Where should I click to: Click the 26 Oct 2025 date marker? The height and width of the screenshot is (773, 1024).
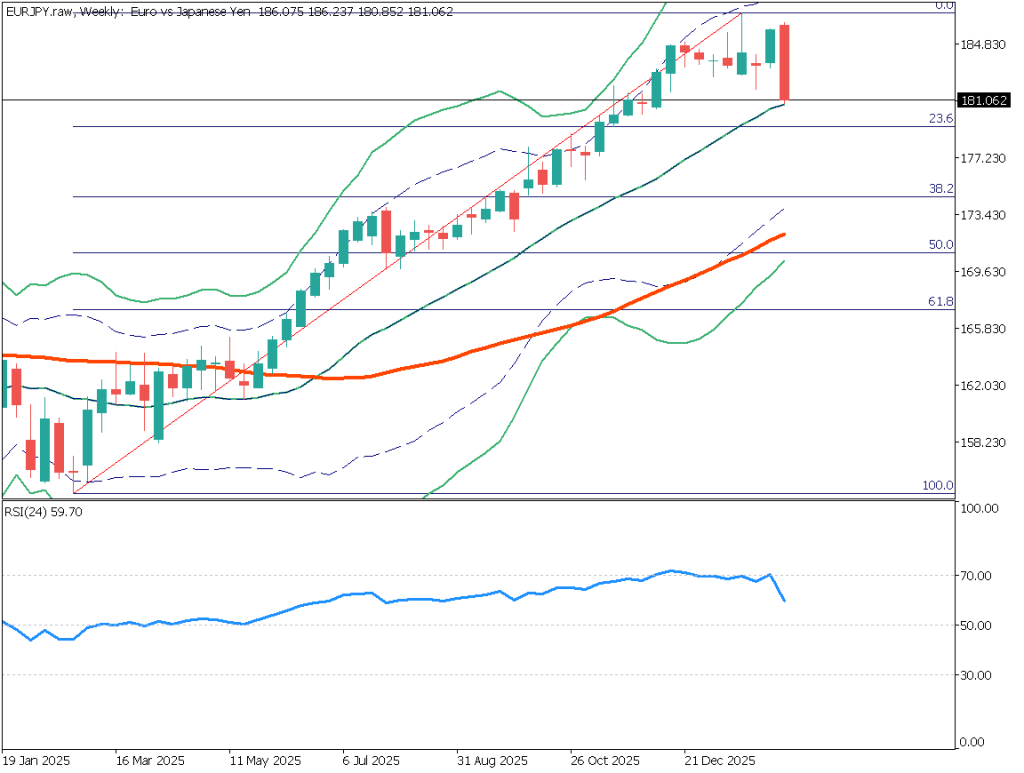605,758
